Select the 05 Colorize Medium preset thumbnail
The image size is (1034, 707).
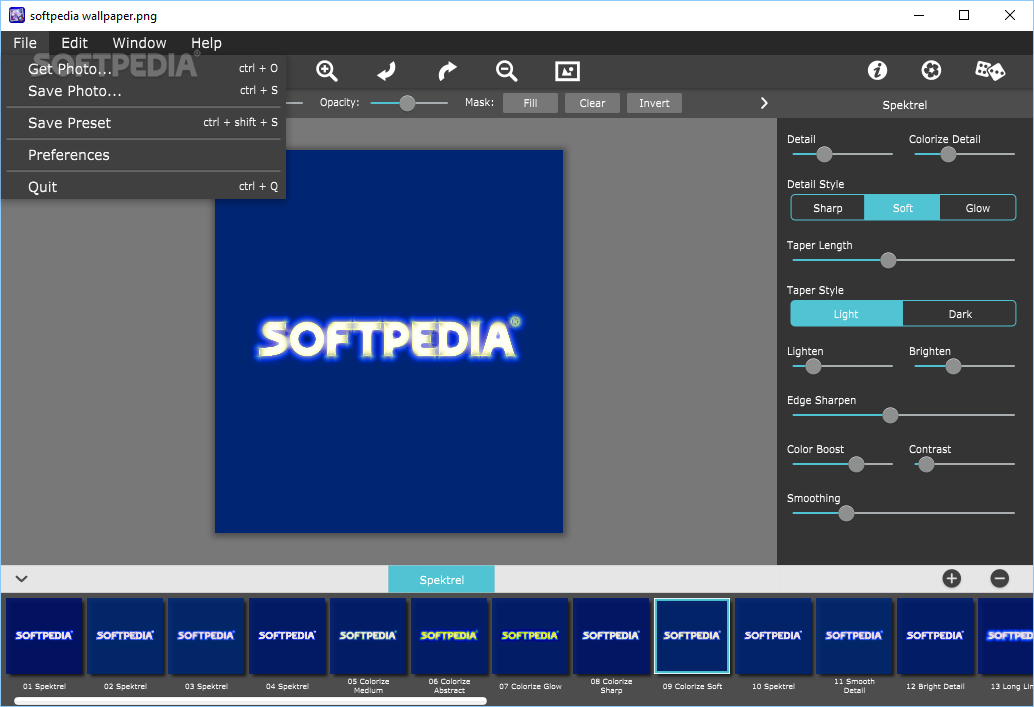pos(368,636)
